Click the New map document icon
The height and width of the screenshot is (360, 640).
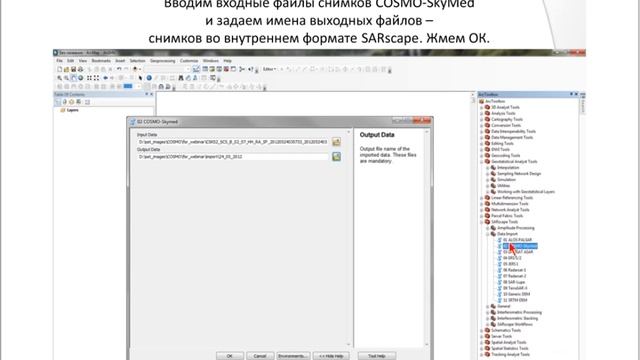[x=60, y=69]
